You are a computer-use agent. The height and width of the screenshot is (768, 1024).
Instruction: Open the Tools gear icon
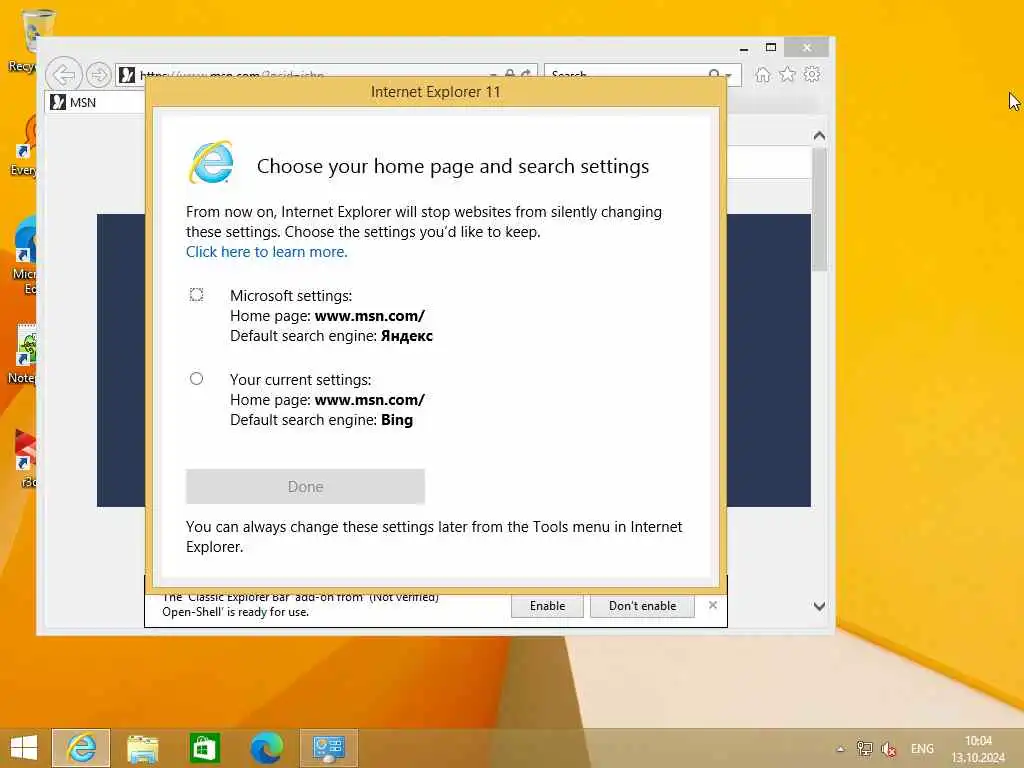(812, 74)
